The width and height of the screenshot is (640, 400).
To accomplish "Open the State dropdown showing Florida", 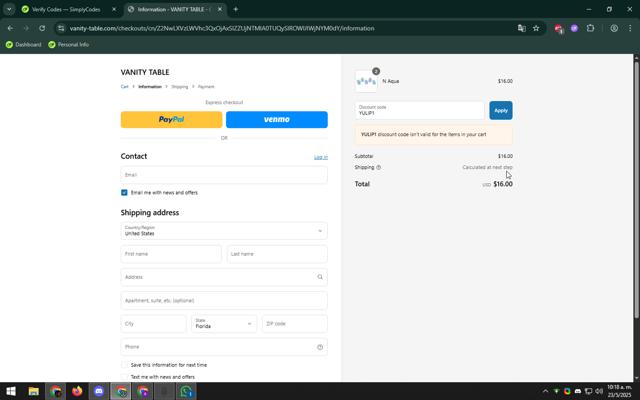I will [x=224, y=324].
